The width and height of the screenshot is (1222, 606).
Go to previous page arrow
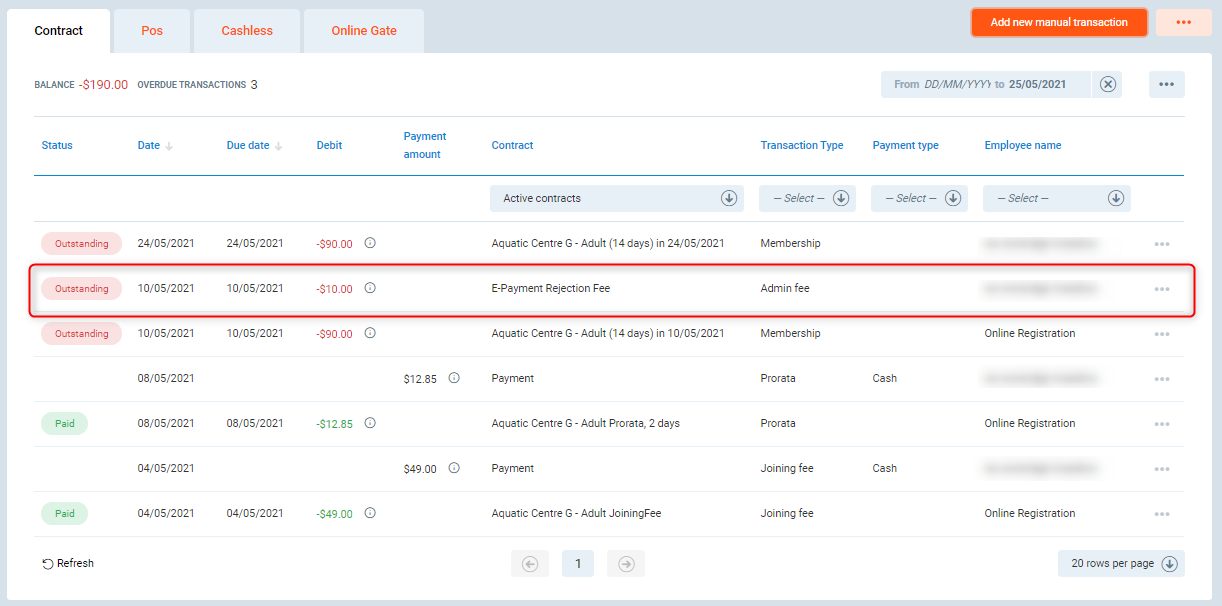pyautogui.click(x=530, y=564)
